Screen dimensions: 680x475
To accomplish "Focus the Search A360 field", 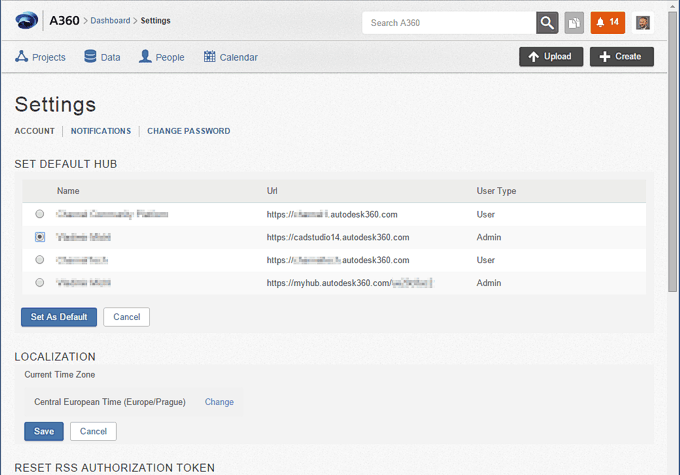I will (x=449, y=23).
